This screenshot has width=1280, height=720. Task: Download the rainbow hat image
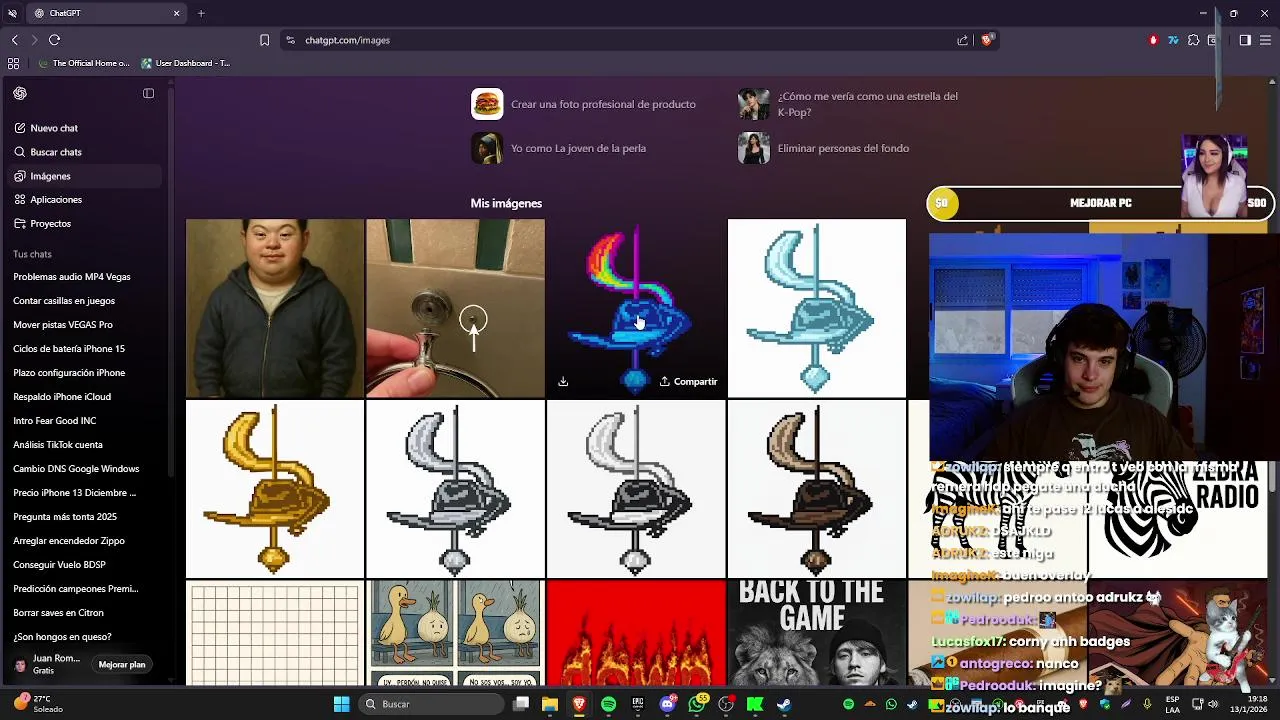click(563, 382)
